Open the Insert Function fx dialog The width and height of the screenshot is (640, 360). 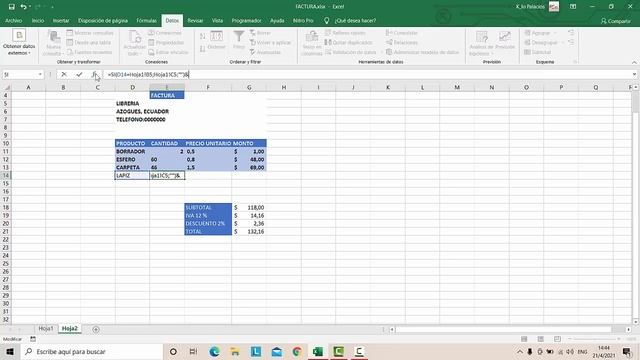[x=94, y=74]
